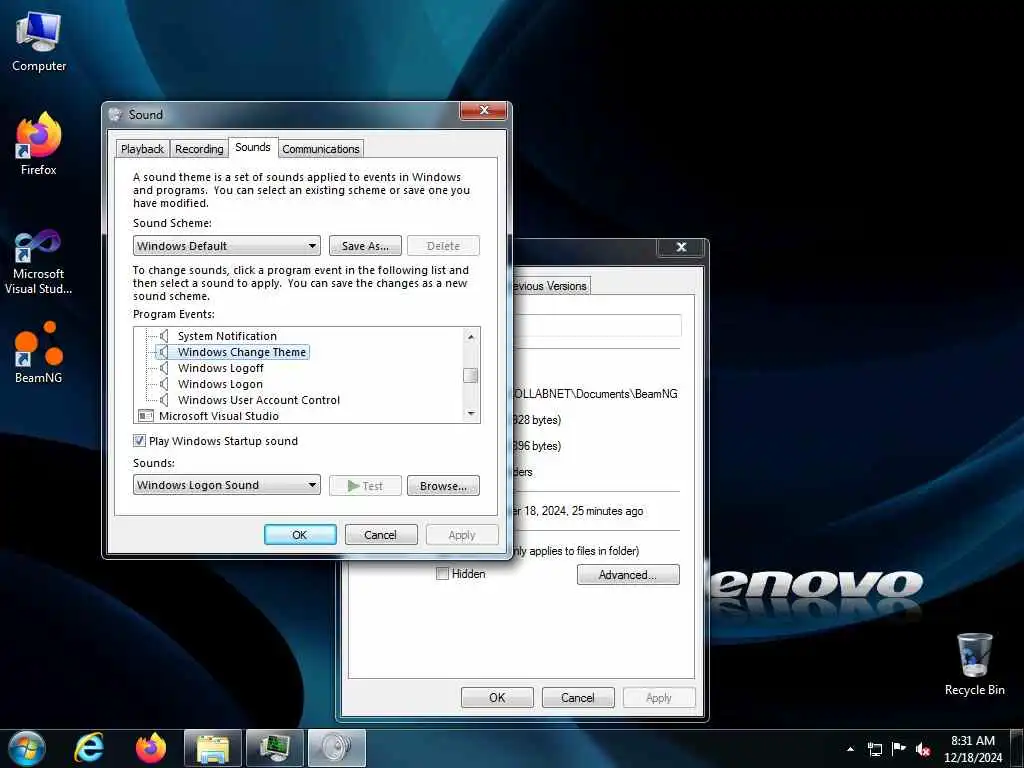Select Windows User Account Control event
This screenshot has width=1024, height=768.
259,400
